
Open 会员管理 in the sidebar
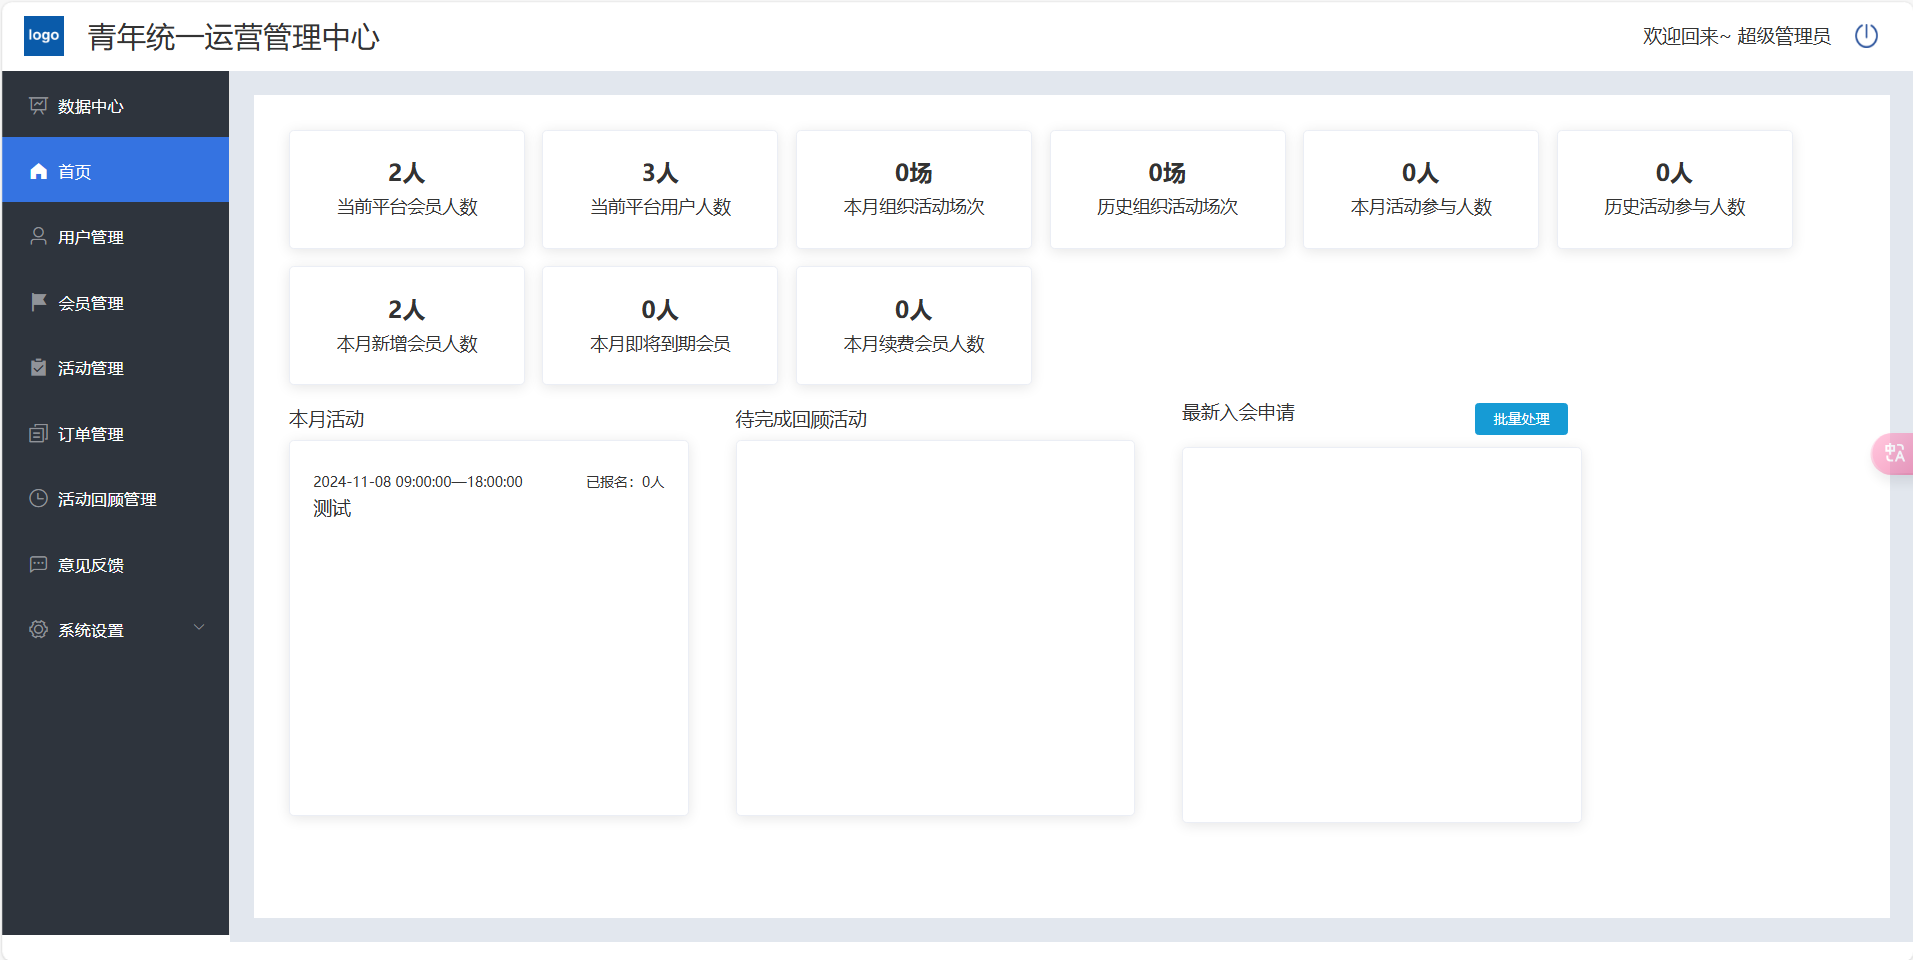pyautogui.click(x=116, y=302)
